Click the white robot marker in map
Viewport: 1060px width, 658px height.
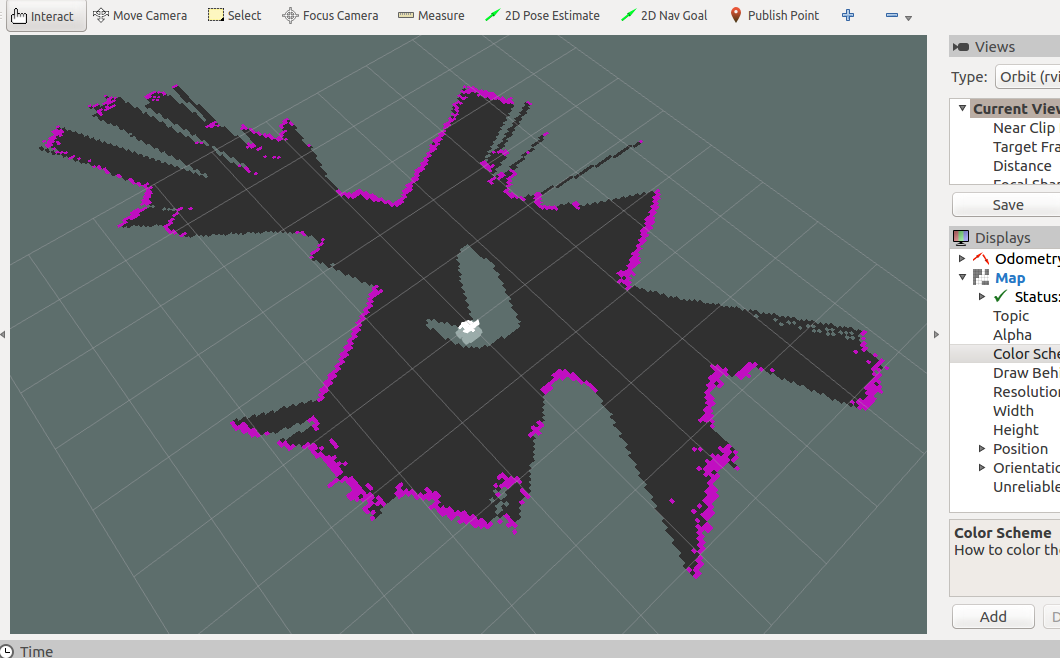pos(468,327)
